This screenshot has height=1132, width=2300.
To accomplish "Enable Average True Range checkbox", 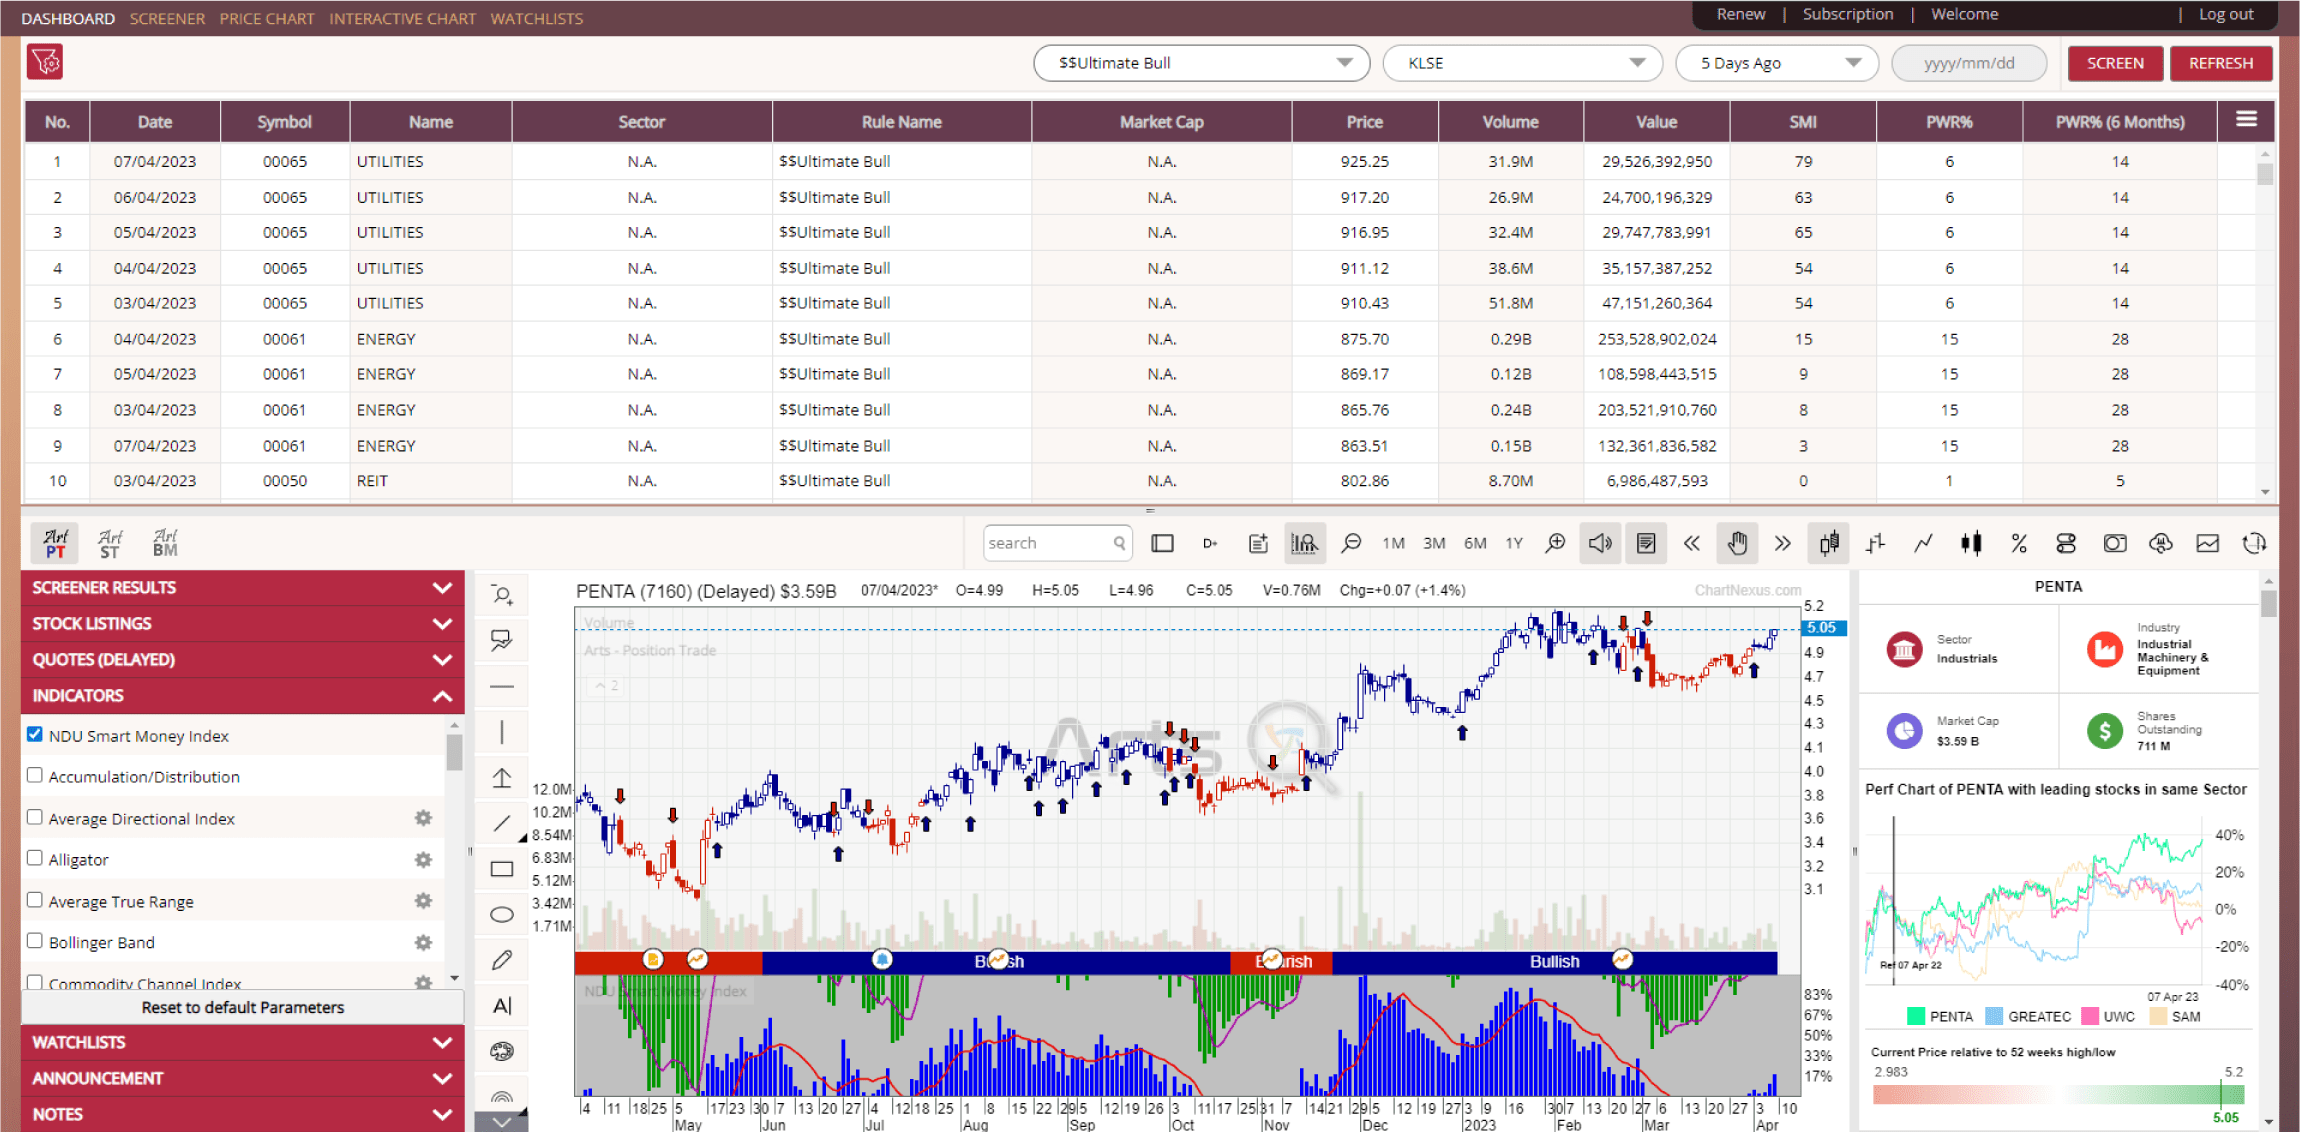I will [x=35, y=900].
